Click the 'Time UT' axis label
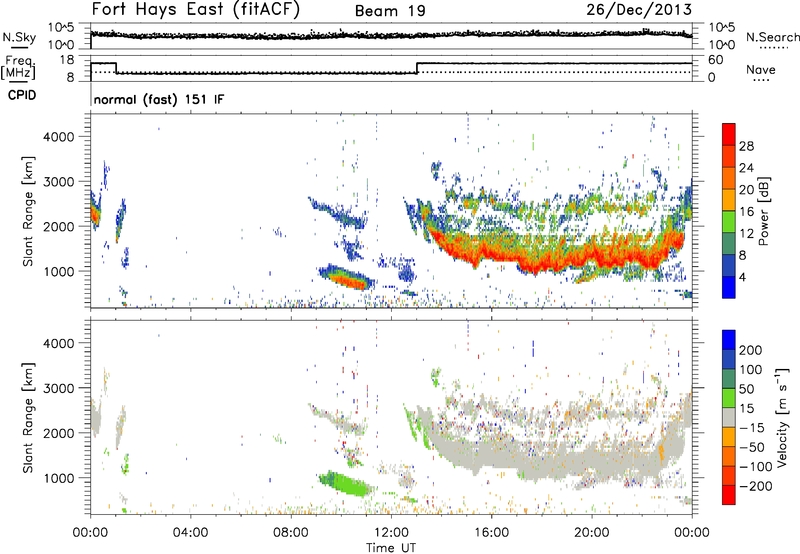The height and width of the screenshot is (554, 800). [x=391, y=547]
